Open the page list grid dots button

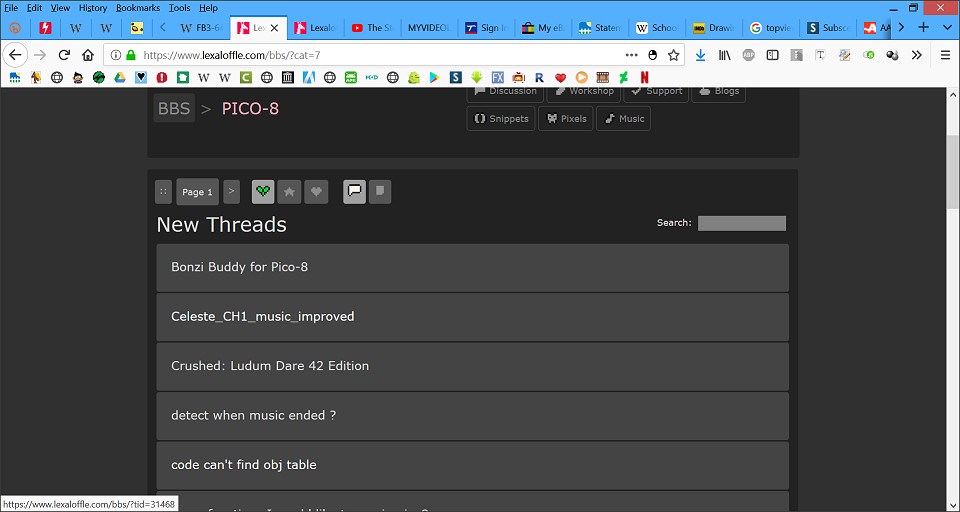[x=163, y=192]
